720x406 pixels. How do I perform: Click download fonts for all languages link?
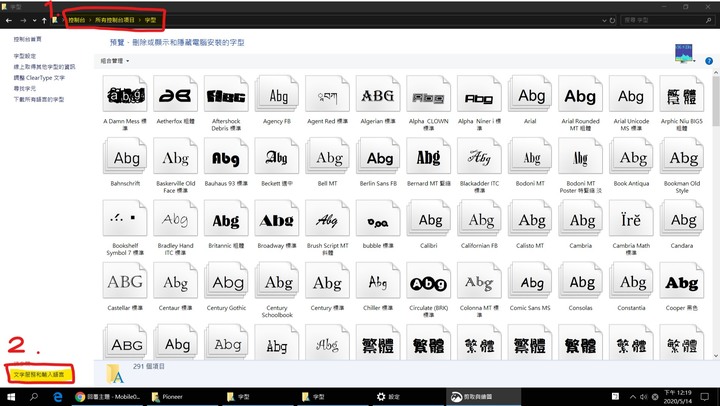[x=39, y=100]
